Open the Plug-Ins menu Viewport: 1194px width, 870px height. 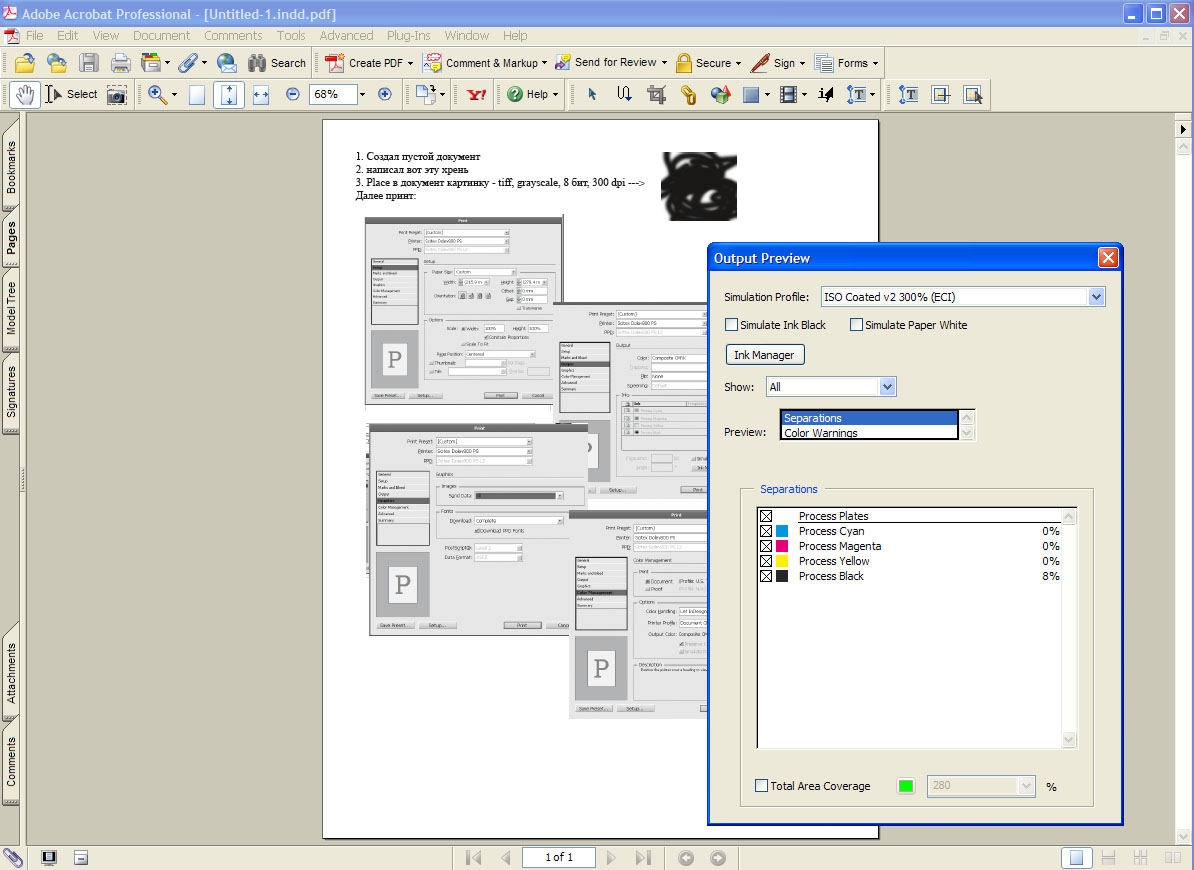[408, 36]
